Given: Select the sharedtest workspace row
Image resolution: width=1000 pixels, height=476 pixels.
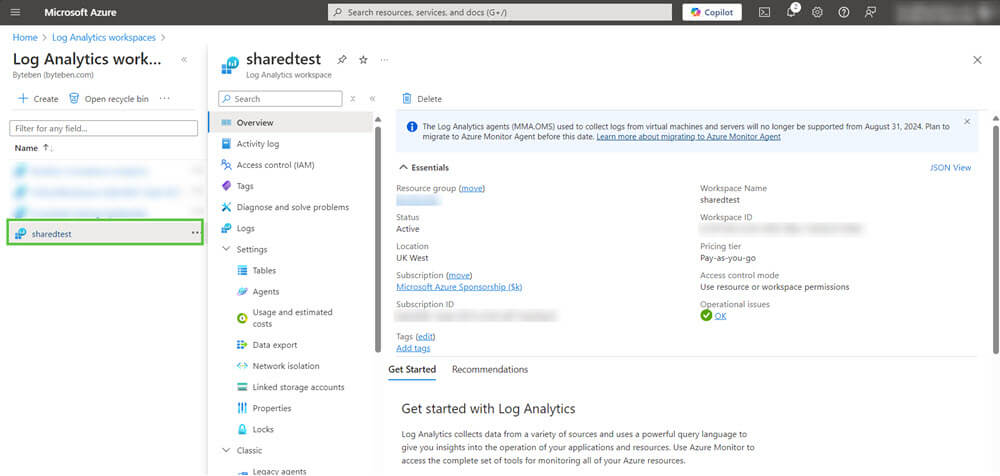Looking at the screenshot, I should click(105, 234).
